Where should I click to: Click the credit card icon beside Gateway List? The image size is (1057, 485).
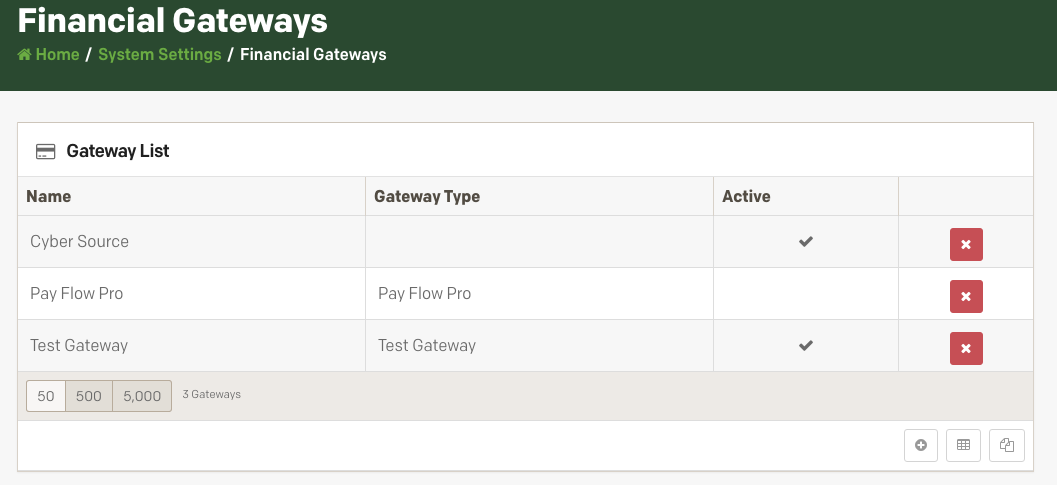pos(45,152)
